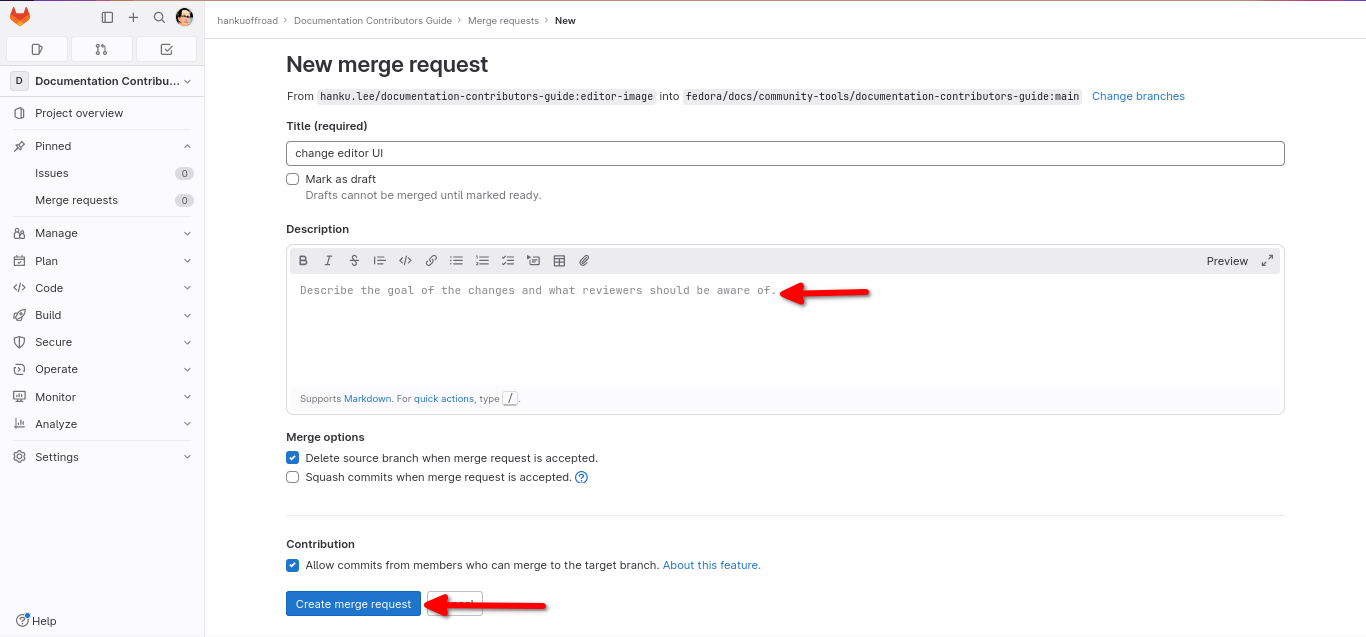Click the Change branches link
This screenshot has height=637, width=1366.
pos(1138,96)
